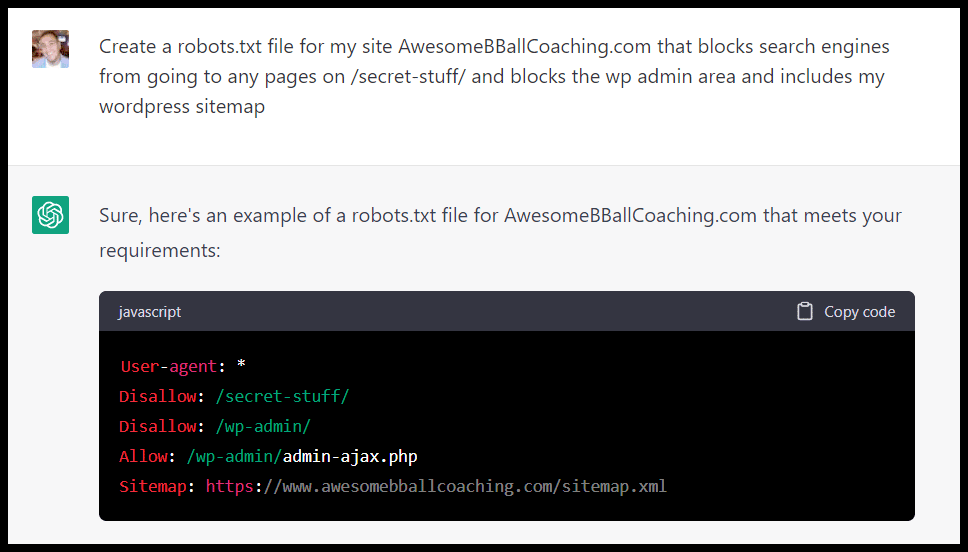Click the user prompt text about robots.txt
This screenshot has width=968, height=552.
494,77
